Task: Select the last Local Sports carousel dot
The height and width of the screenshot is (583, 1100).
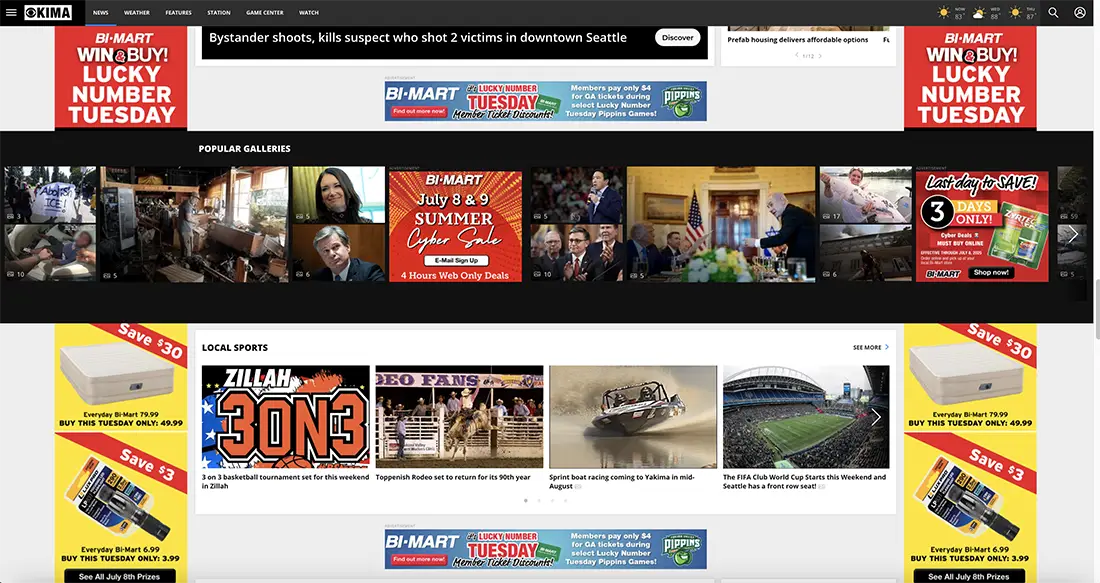Action: coord(565,500)
